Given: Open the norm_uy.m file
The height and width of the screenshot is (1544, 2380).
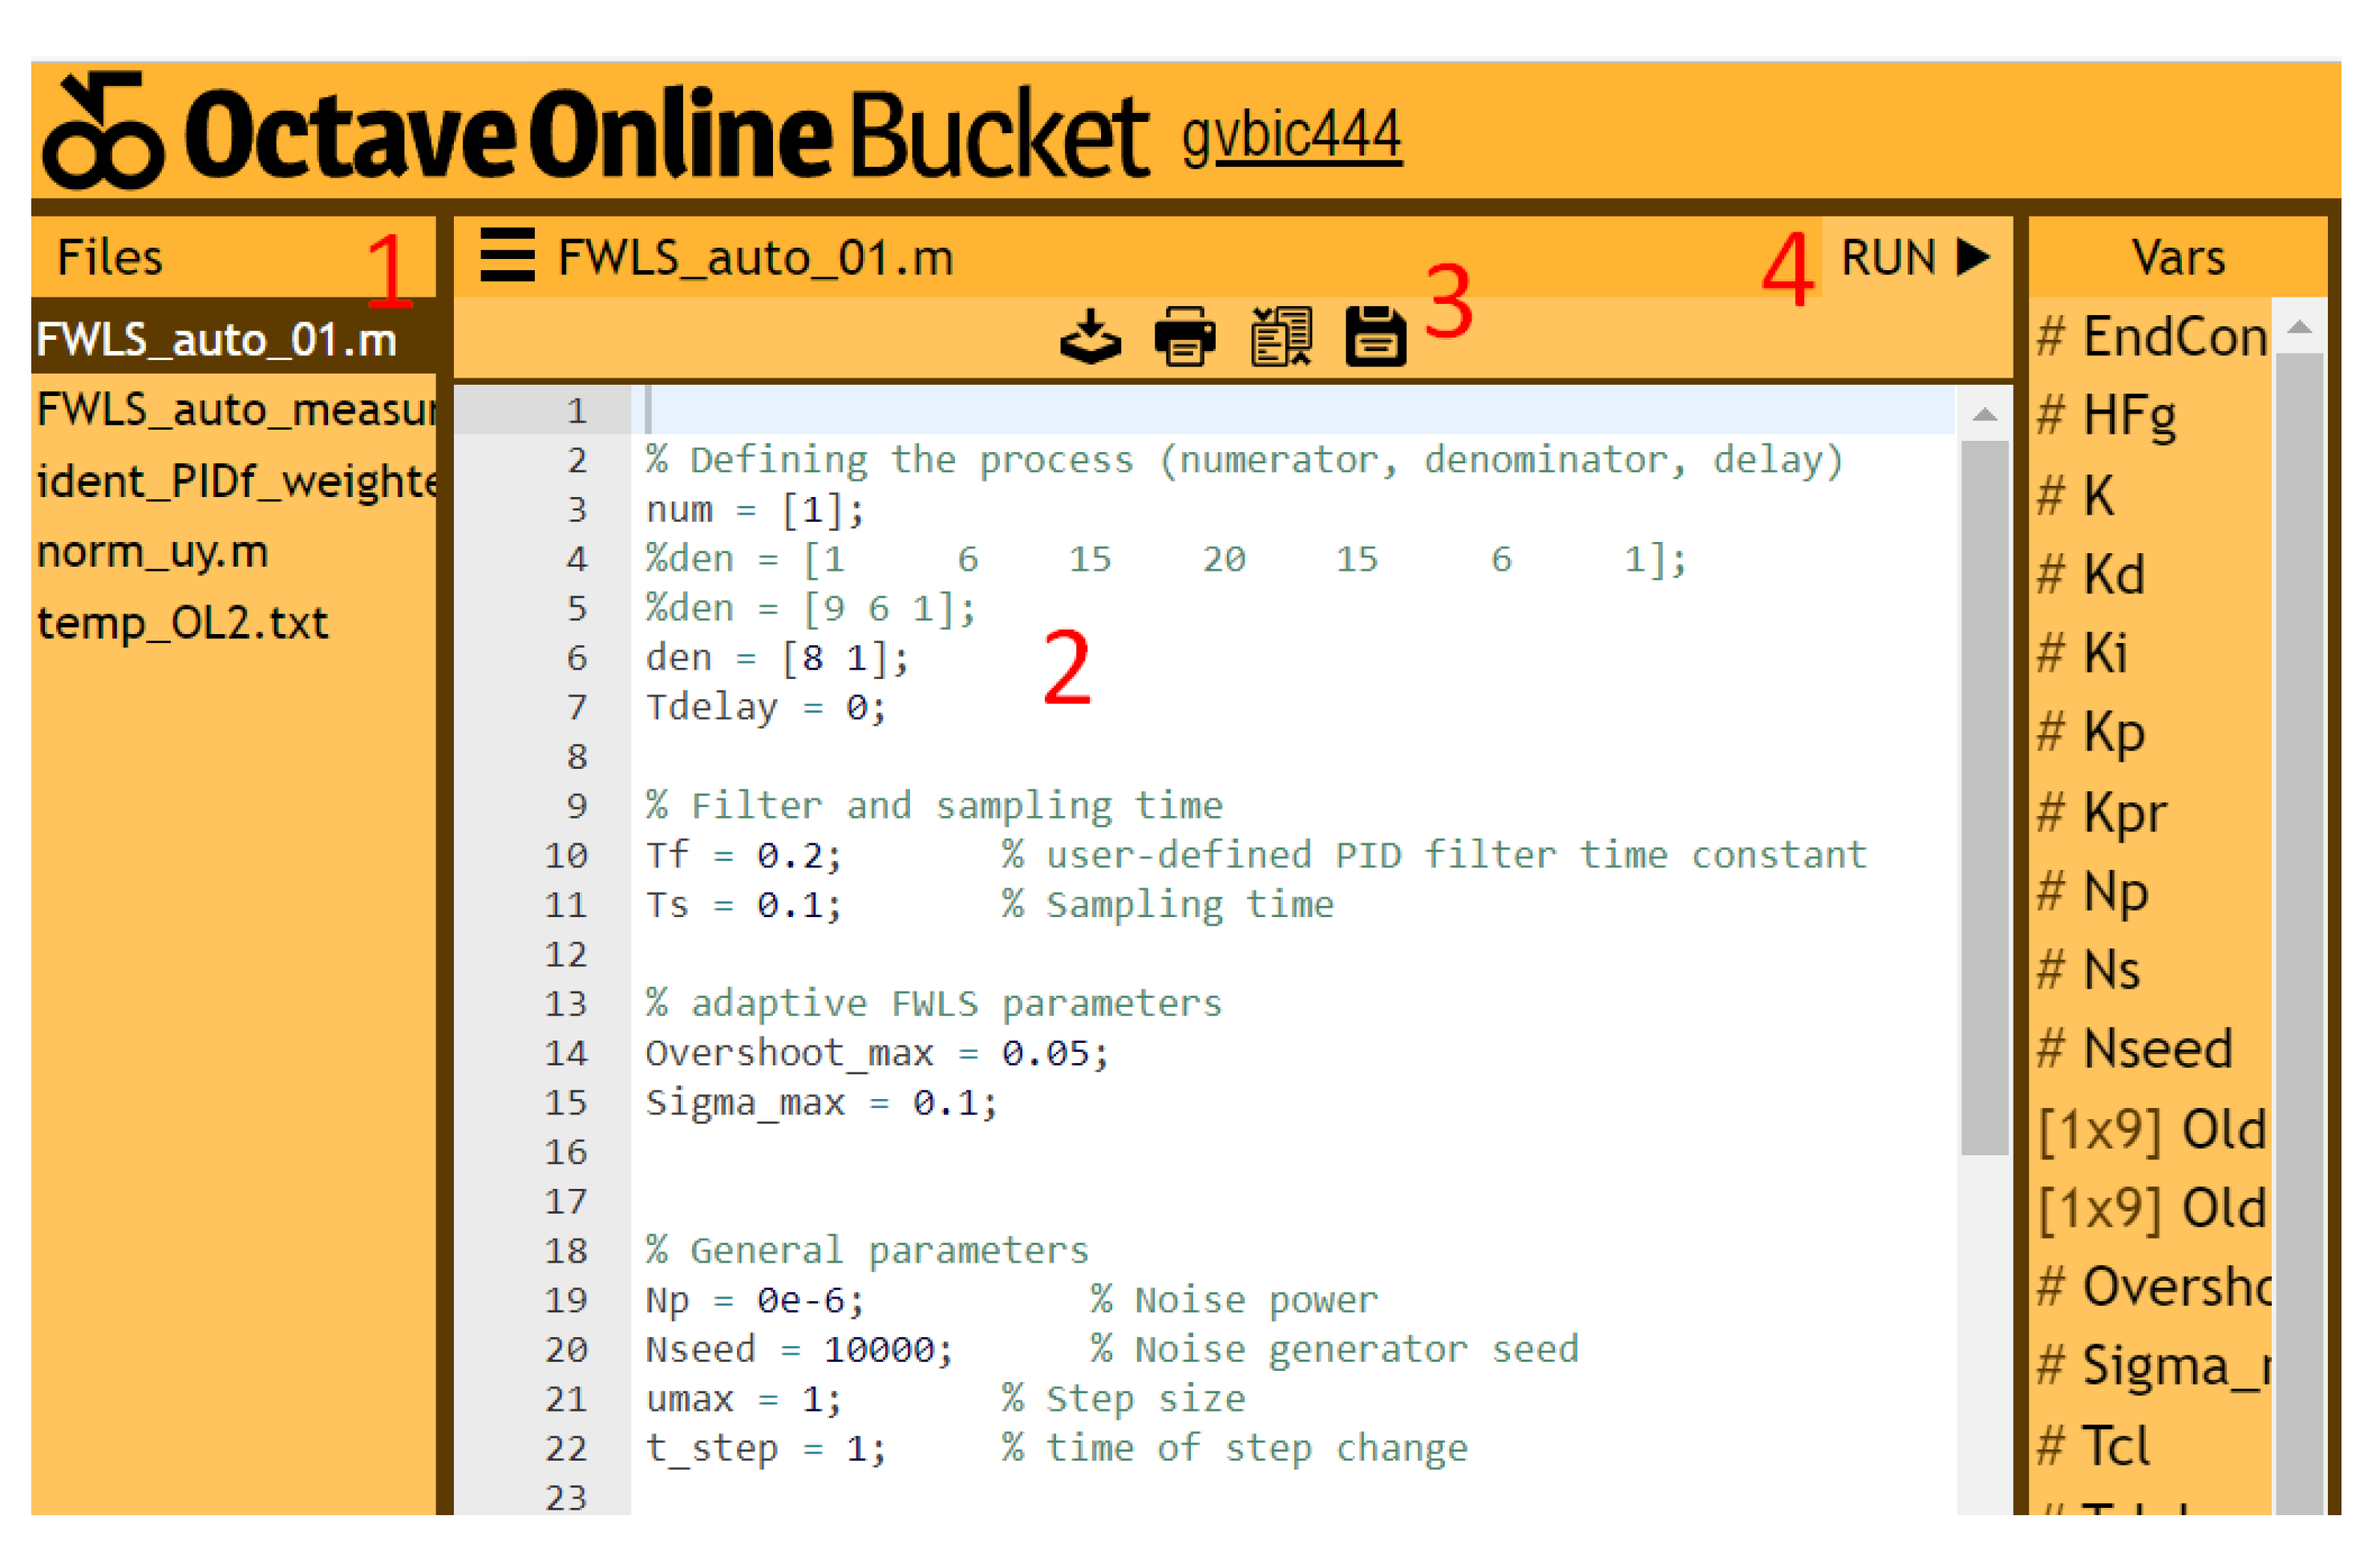Looking at the screenshot, I should 153,552.
